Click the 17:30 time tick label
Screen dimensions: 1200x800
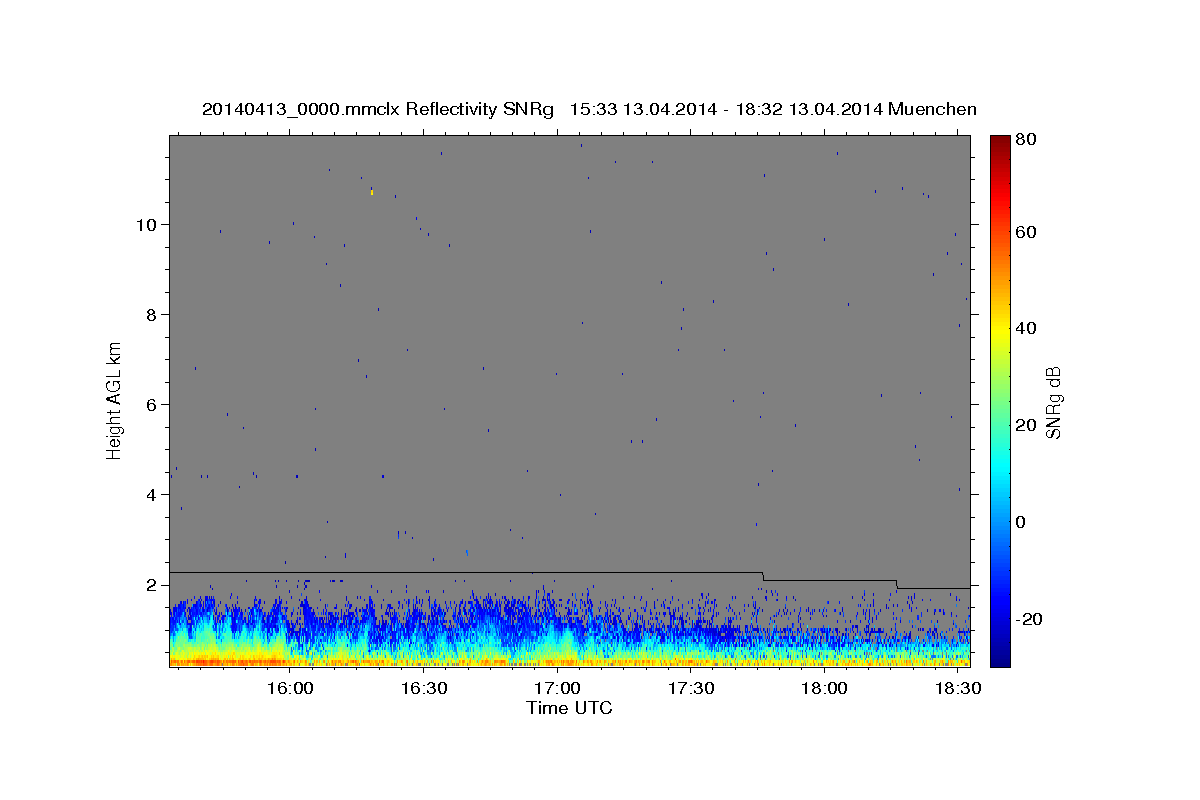pyautogui.click(x=691, y=689)
